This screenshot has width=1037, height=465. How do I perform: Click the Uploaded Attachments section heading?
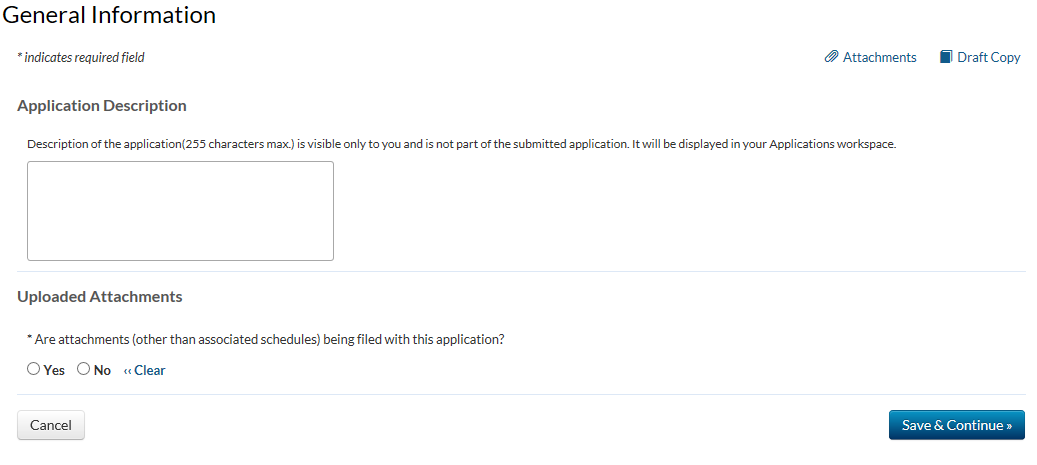pos(100,296)
